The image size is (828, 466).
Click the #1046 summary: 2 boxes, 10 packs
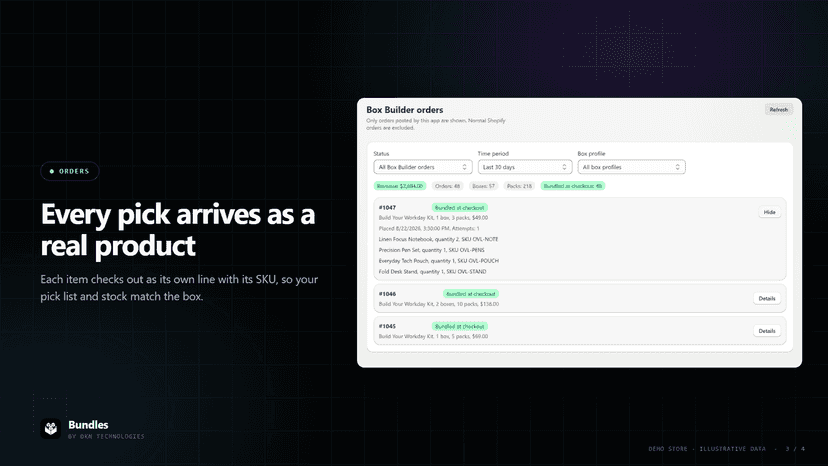coord(439,304)
